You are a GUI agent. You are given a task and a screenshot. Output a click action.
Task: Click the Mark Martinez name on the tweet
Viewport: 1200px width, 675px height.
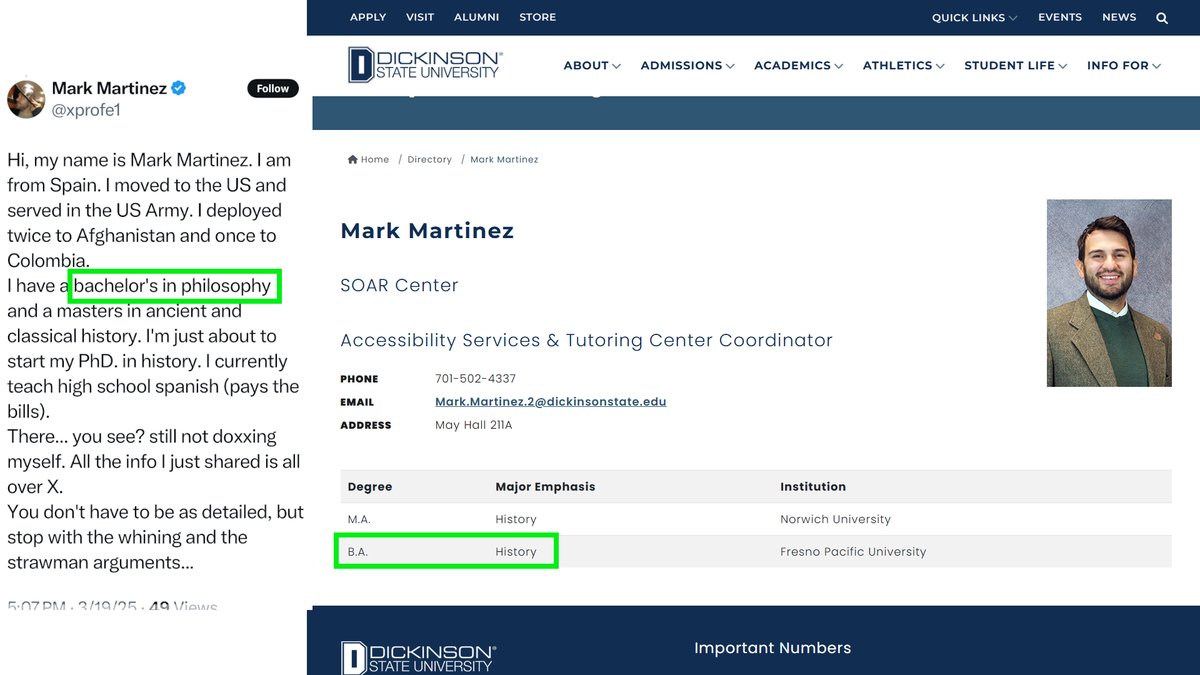pyautogui.click(x=109, y=88)
